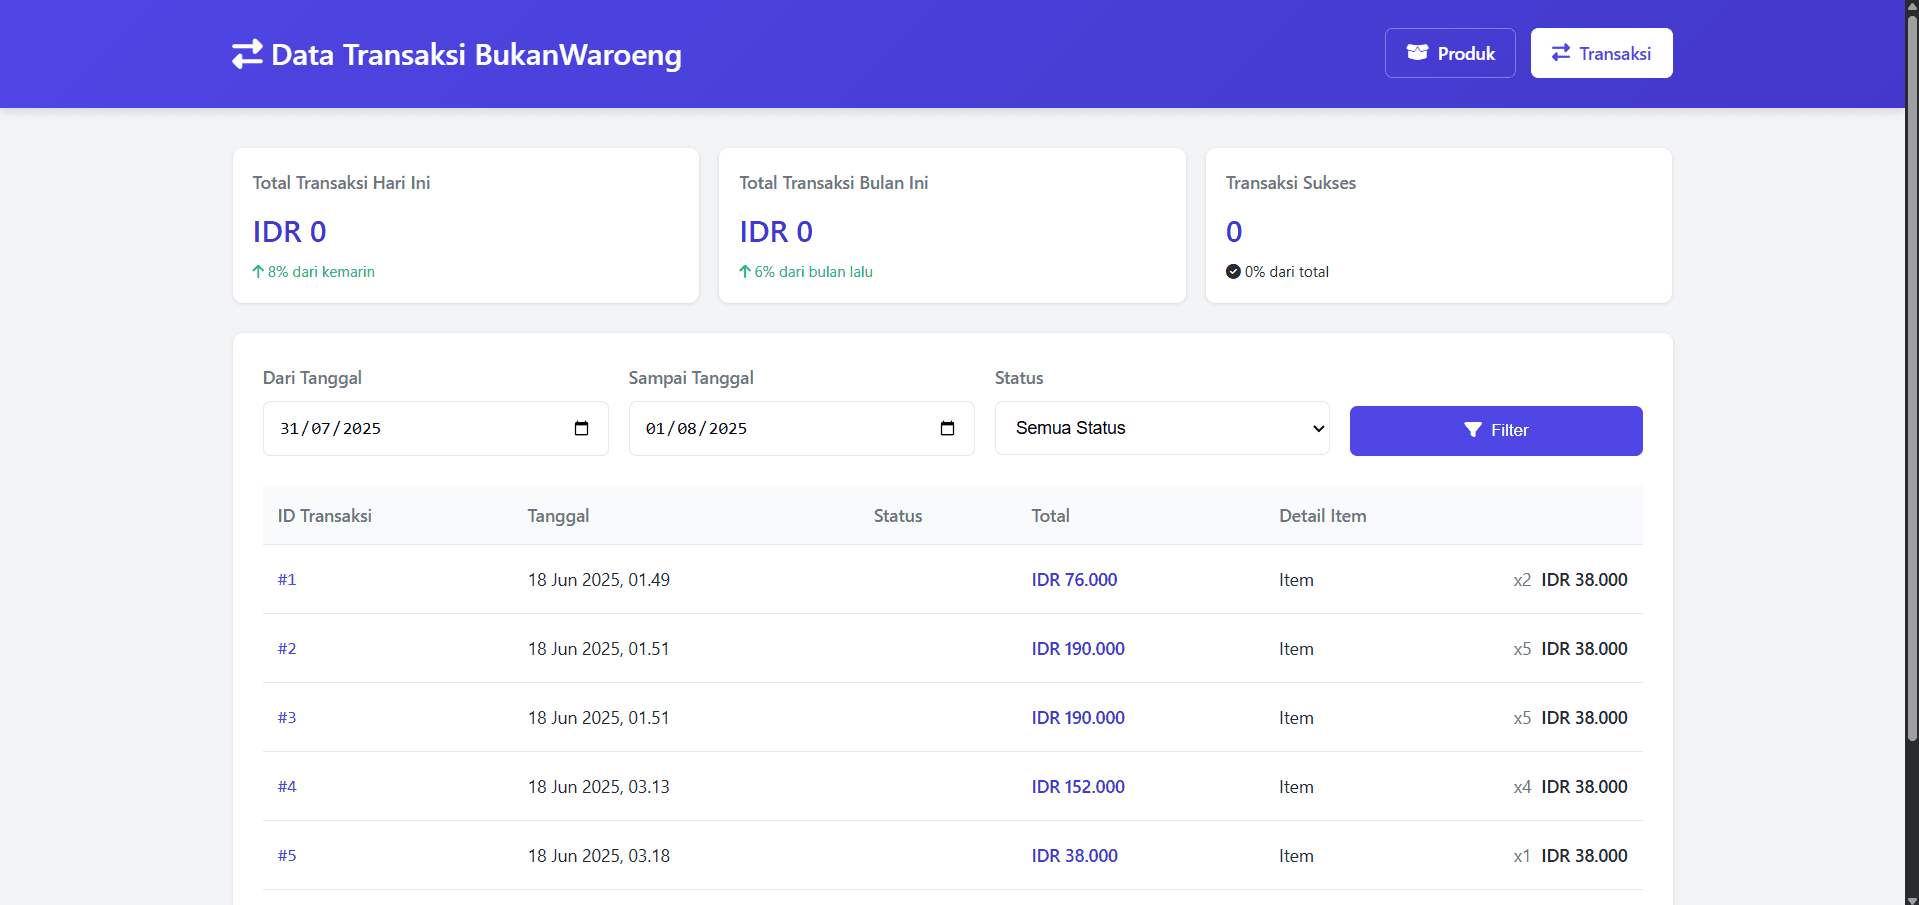
Task: Open transaction #2 link
Action: click(x=287, y=649)
